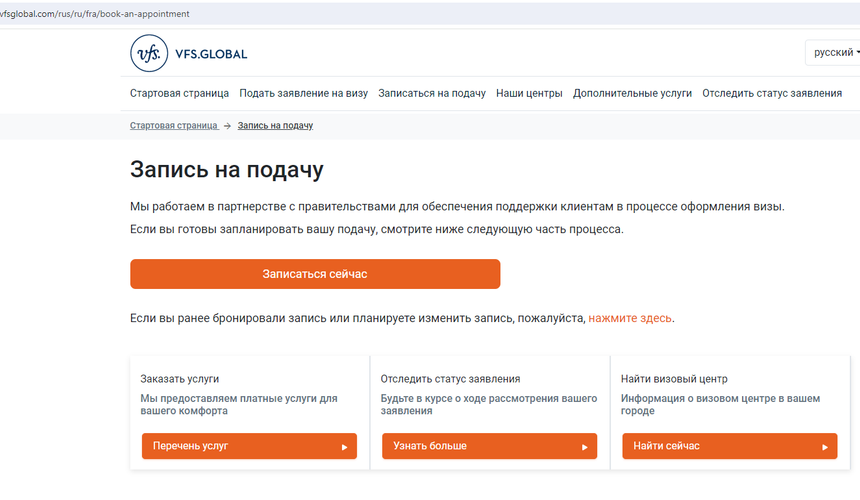
Task: Open the Наши центры menu item
Action: pos(529,93)
